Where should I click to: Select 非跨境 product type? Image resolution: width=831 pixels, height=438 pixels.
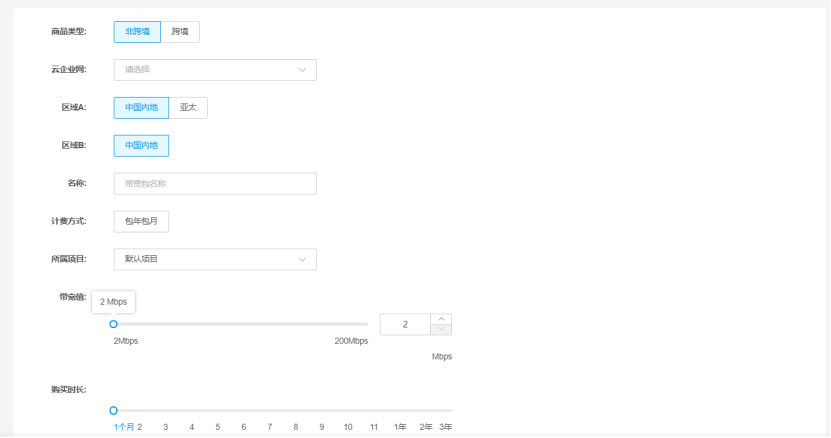137,32
